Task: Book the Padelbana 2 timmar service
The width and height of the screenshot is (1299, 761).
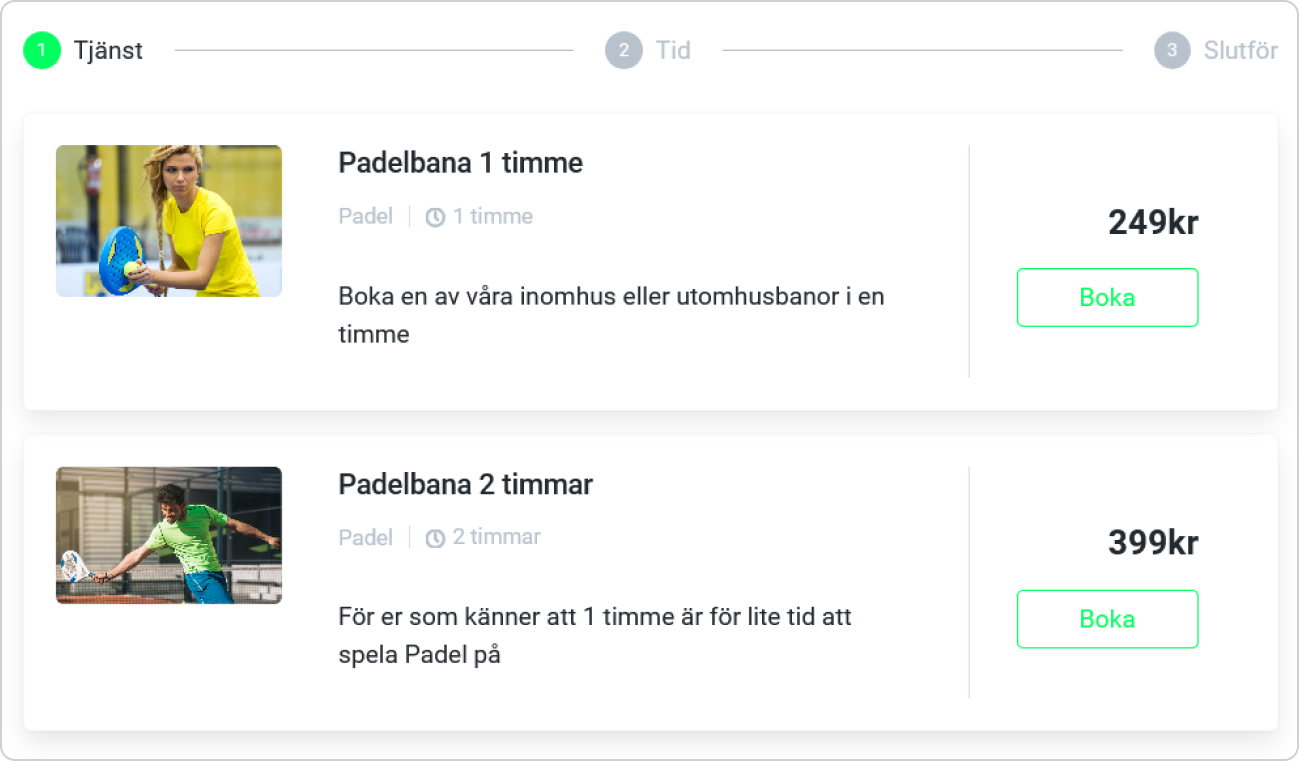Action: [1107, 619]
